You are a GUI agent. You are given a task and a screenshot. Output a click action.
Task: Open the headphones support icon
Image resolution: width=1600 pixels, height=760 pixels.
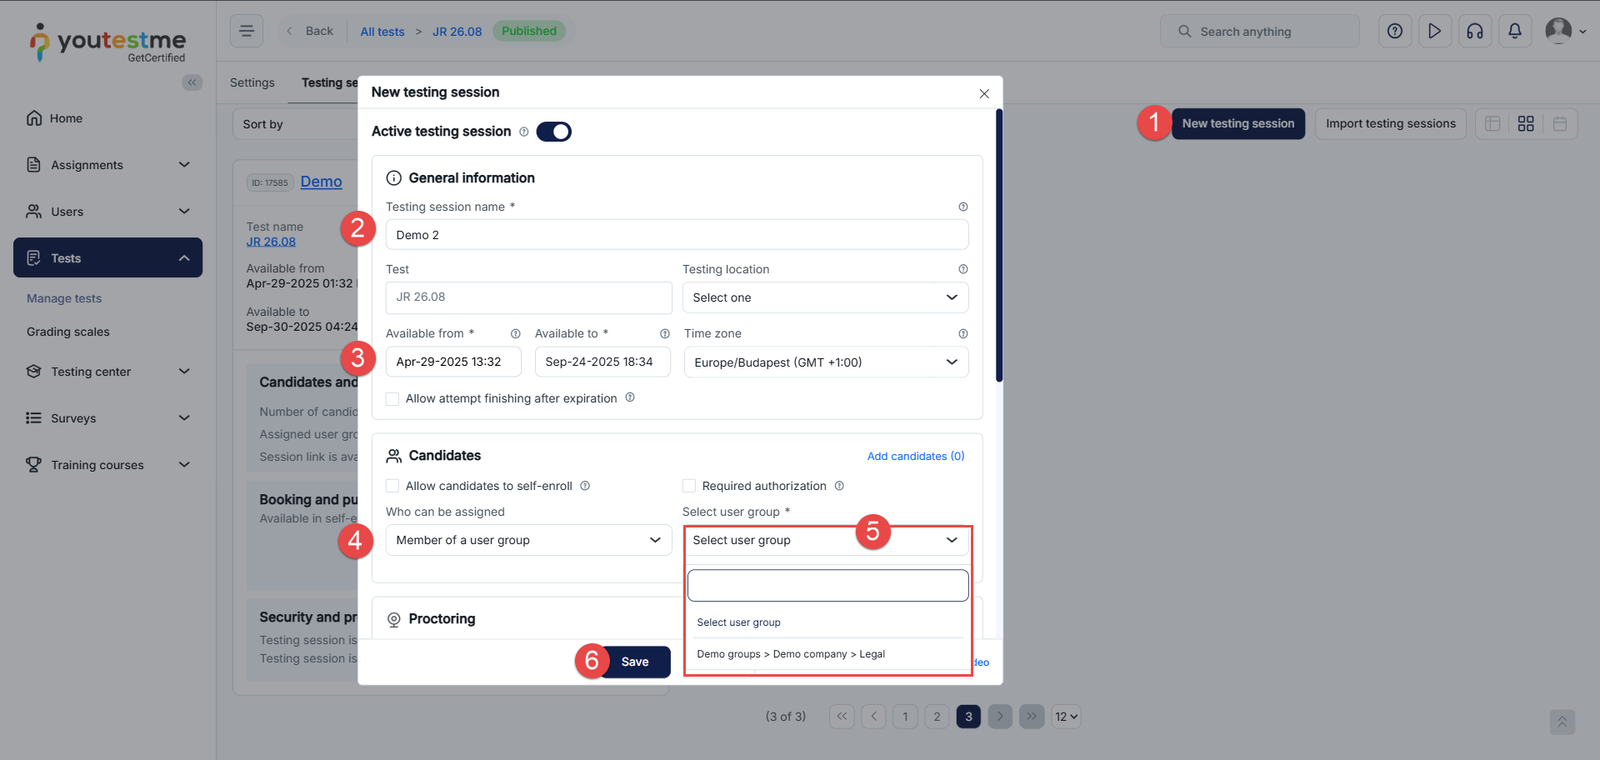tap(1475, 31)
